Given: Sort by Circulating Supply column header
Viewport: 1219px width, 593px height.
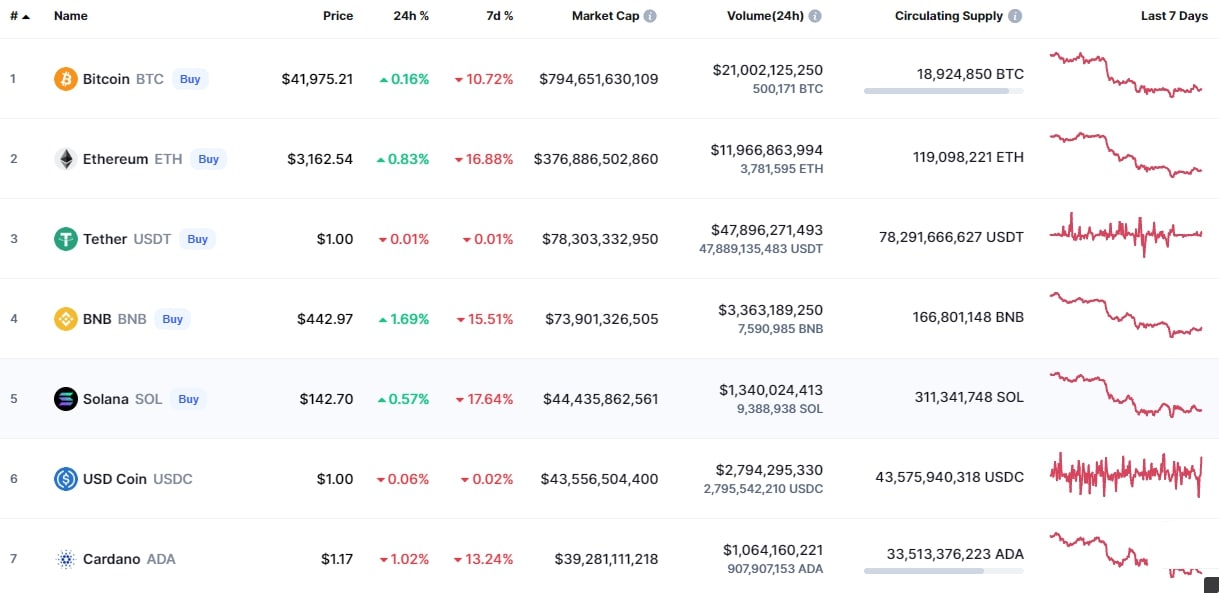Looking at the screenshot, I should coord(949,16).
